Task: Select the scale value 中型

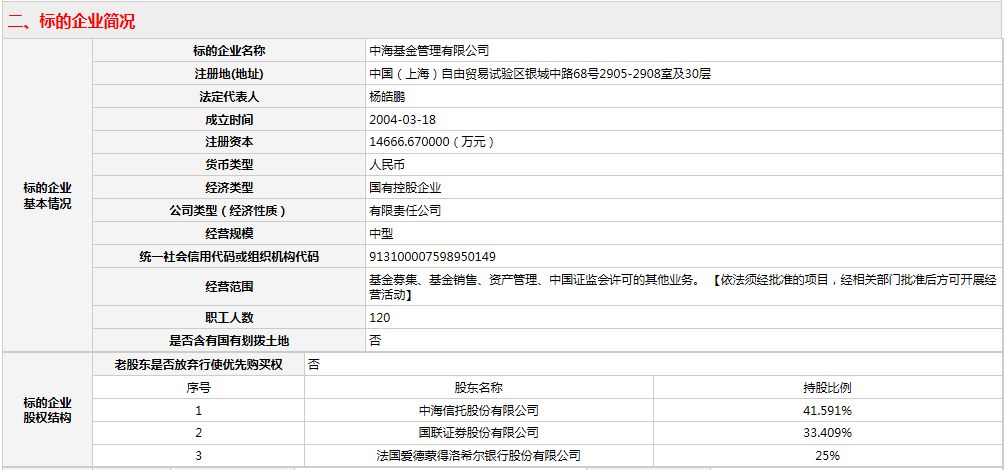Action: click(381, 233)
